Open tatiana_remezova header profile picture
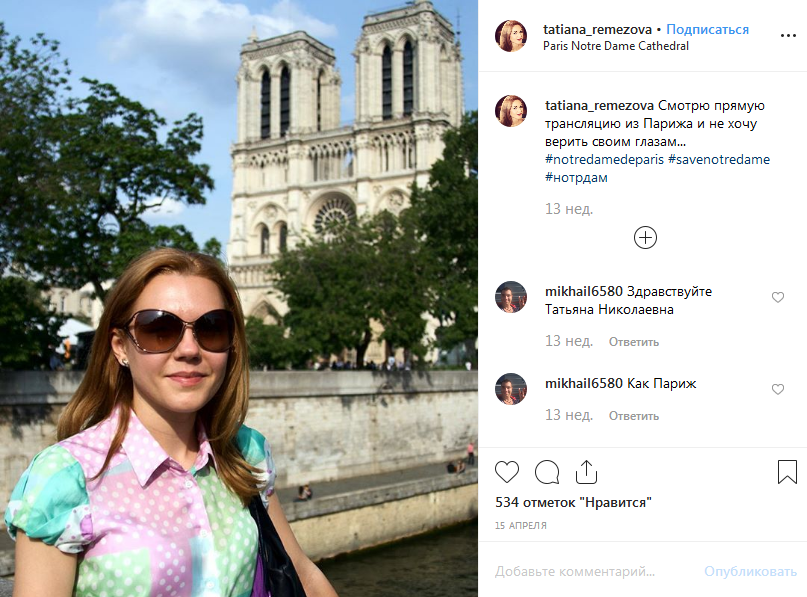This screenshot has width=807, height=597. [x=511, y=36]
